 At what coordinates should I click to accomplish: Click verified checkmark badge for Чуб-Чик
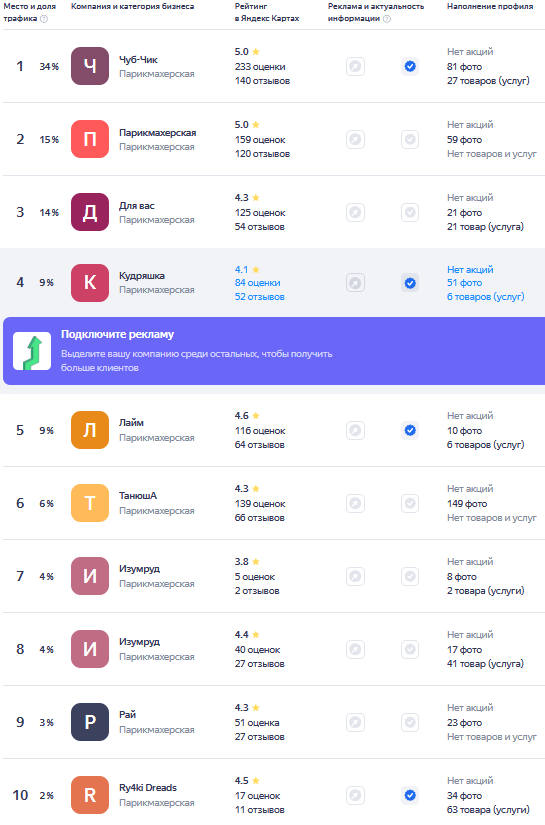(410, 66)
